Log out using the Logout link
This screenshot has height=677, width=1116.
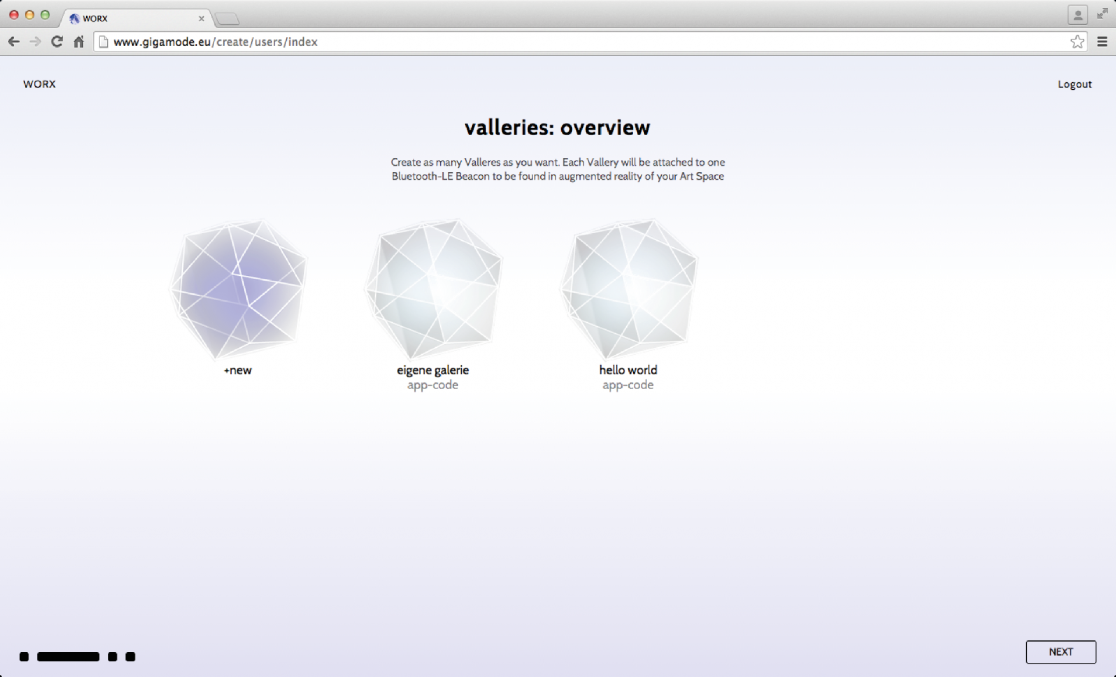pos(1074,84)
